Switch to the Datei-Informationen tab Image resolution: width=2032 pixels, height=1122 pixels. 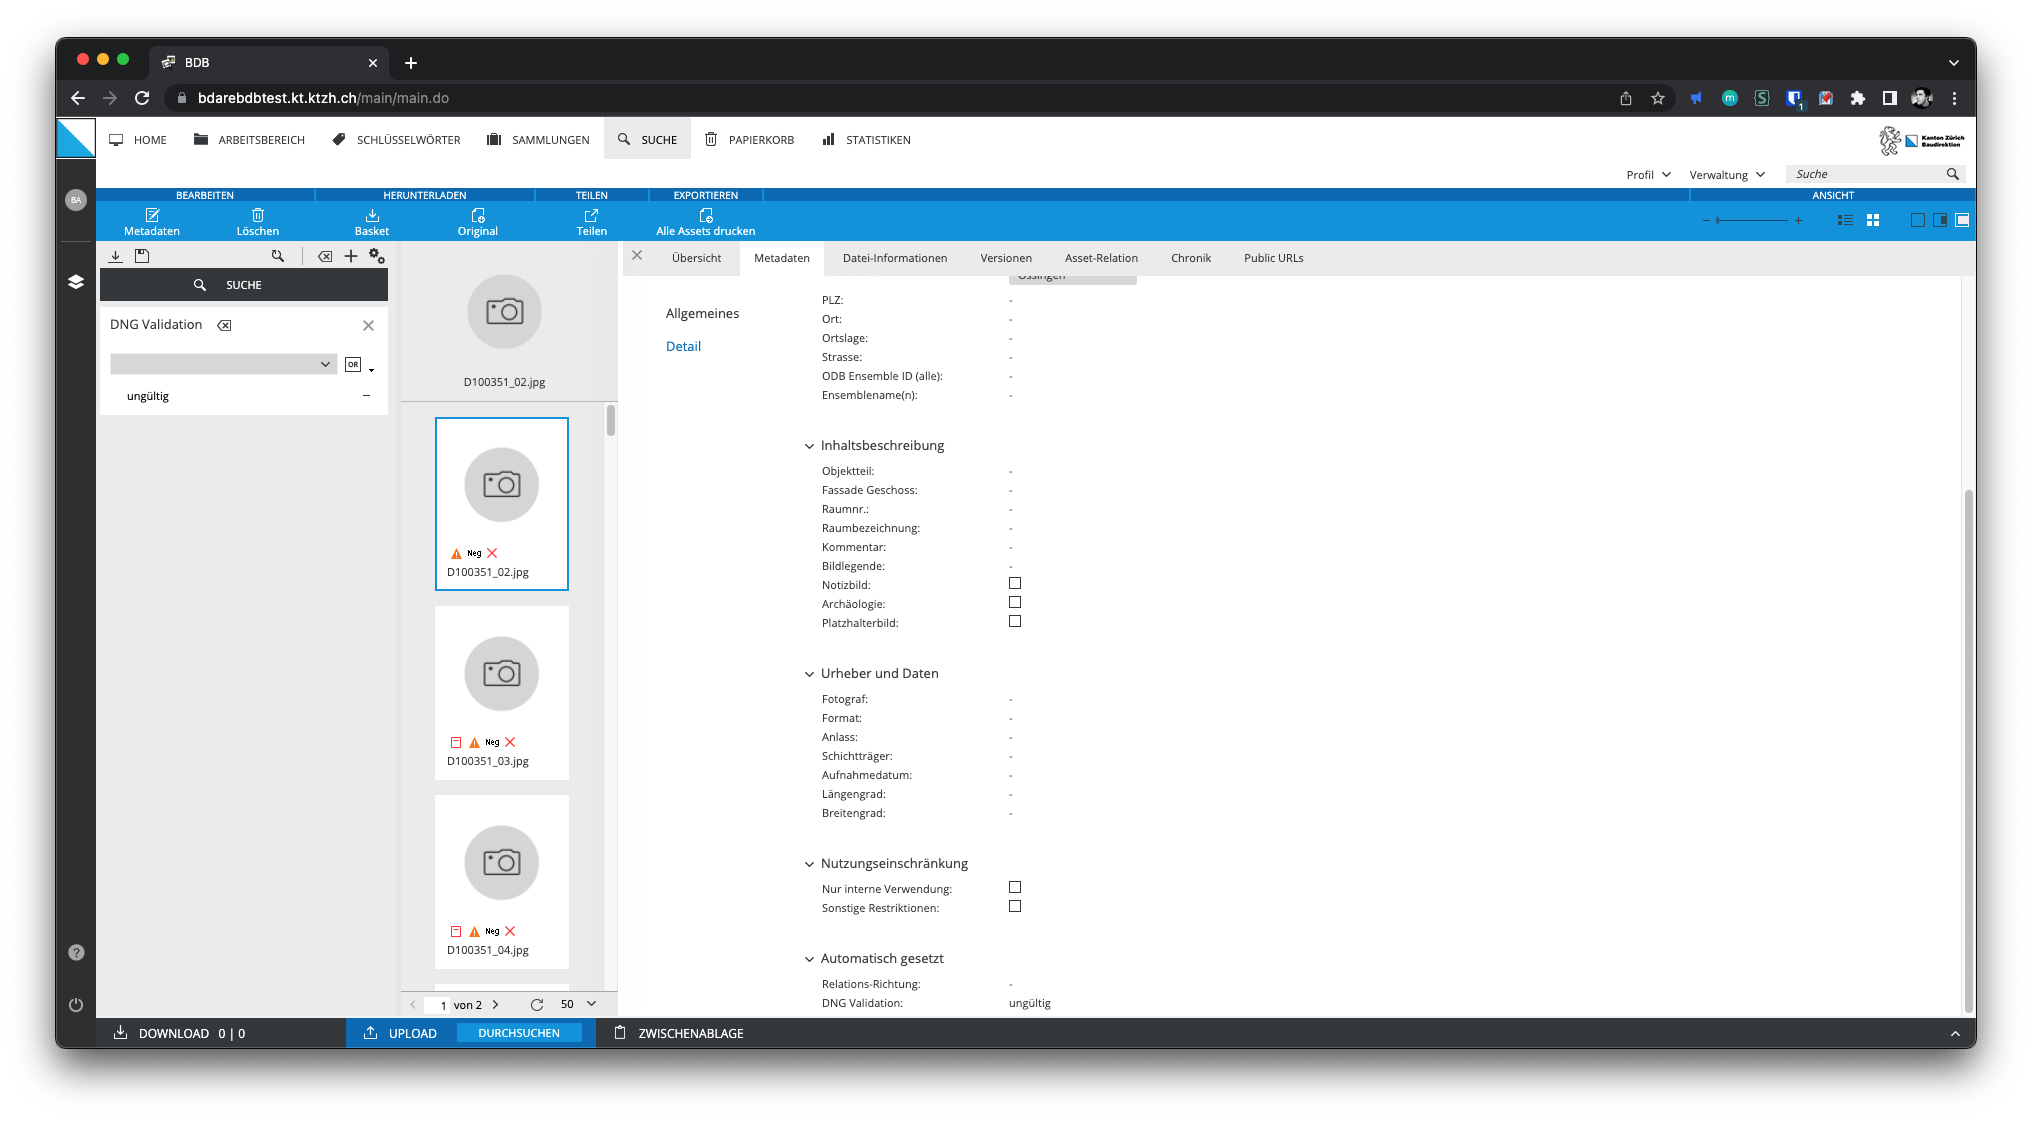(x=895, y=258)
